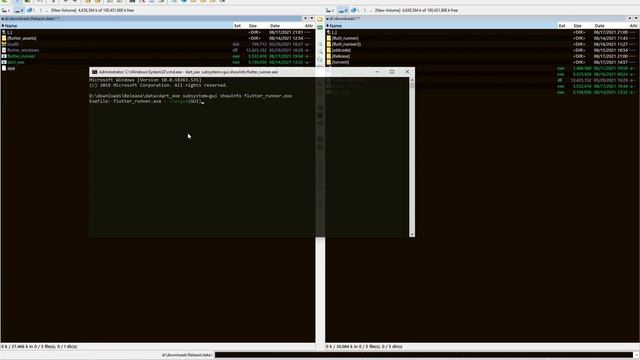640x360 pixels.
Task: Open directory hotlist star in left panel
Action: point(305,18)
